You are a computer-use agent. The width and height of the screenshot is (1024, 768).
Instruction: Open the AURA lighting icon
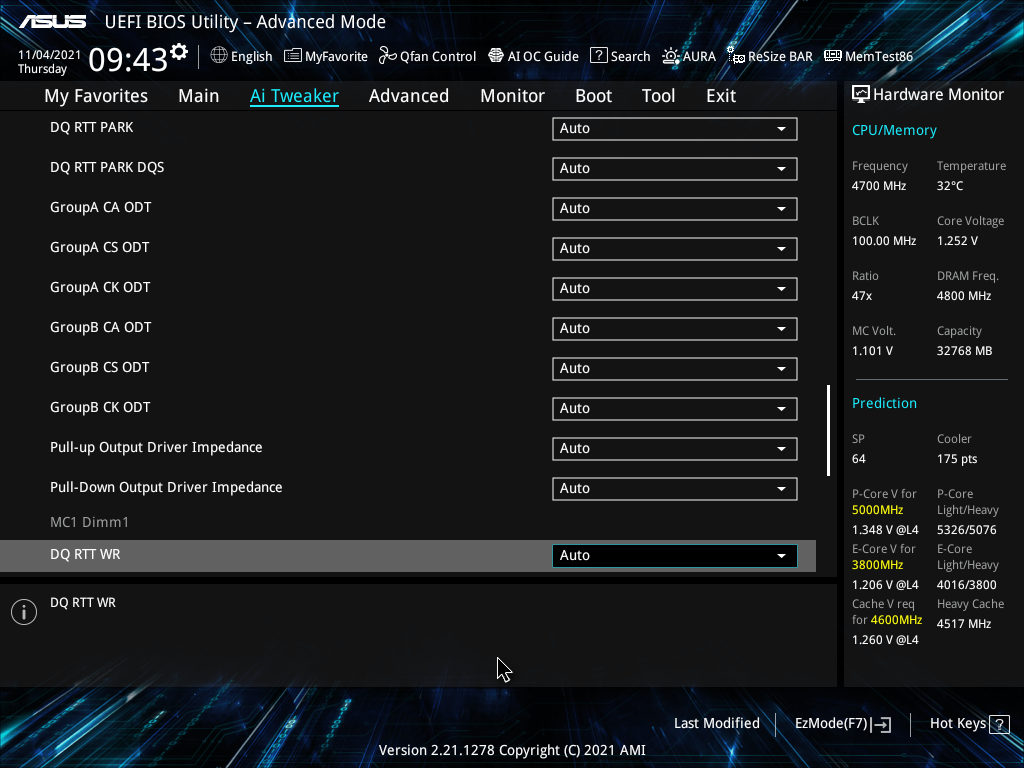pos(671,56)
